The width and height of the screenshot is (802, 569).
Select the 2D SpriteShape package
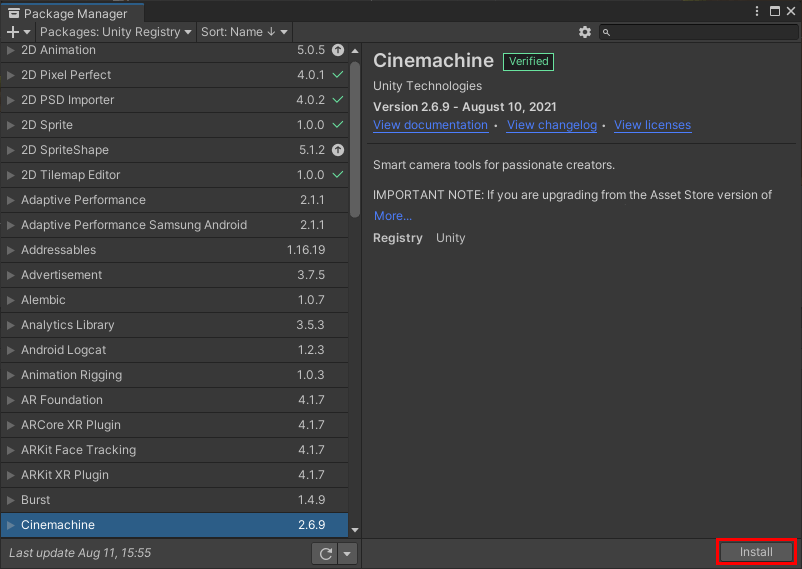point(174,150)
